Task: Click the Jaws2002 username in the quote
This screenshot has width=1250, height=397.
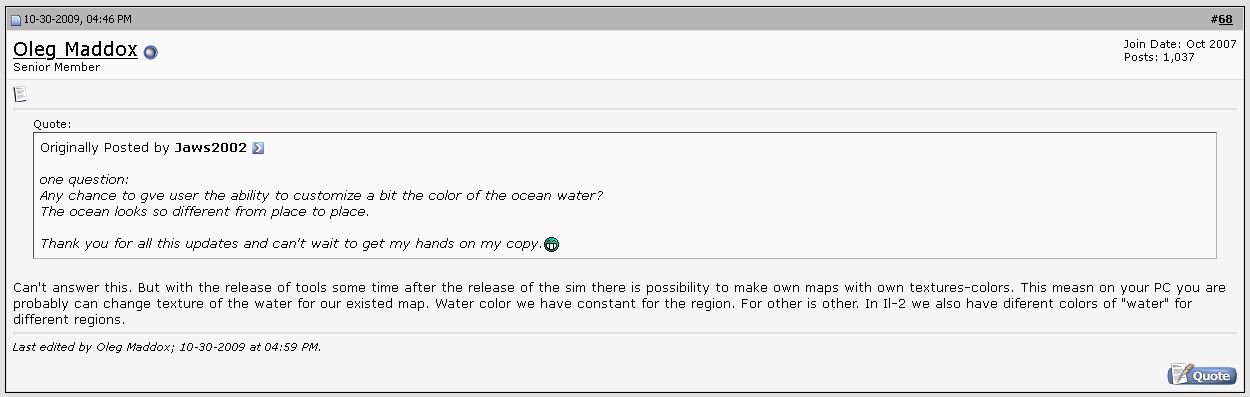Action: point(210,148)
